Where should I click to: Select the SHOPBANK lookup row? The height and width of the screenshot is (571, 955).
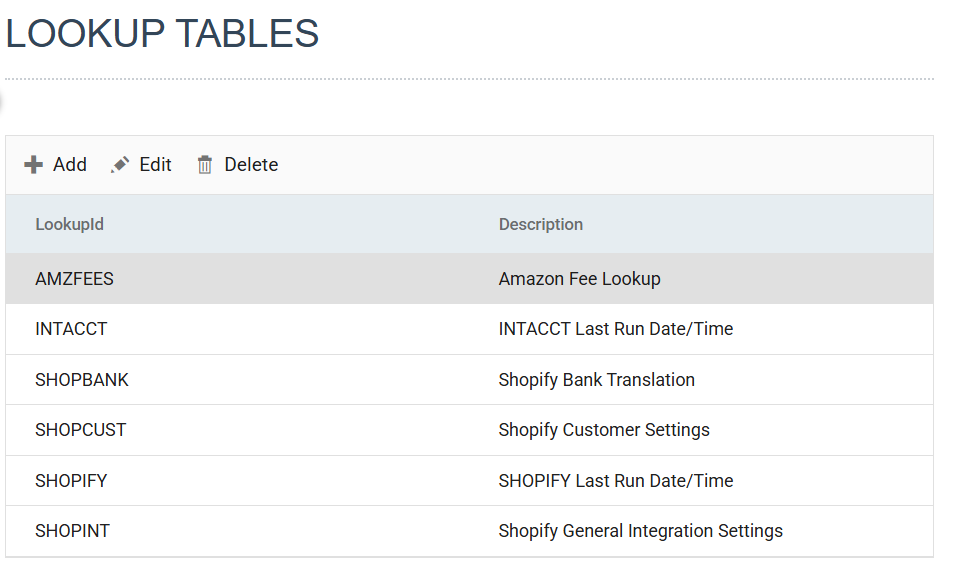[469, 380]
